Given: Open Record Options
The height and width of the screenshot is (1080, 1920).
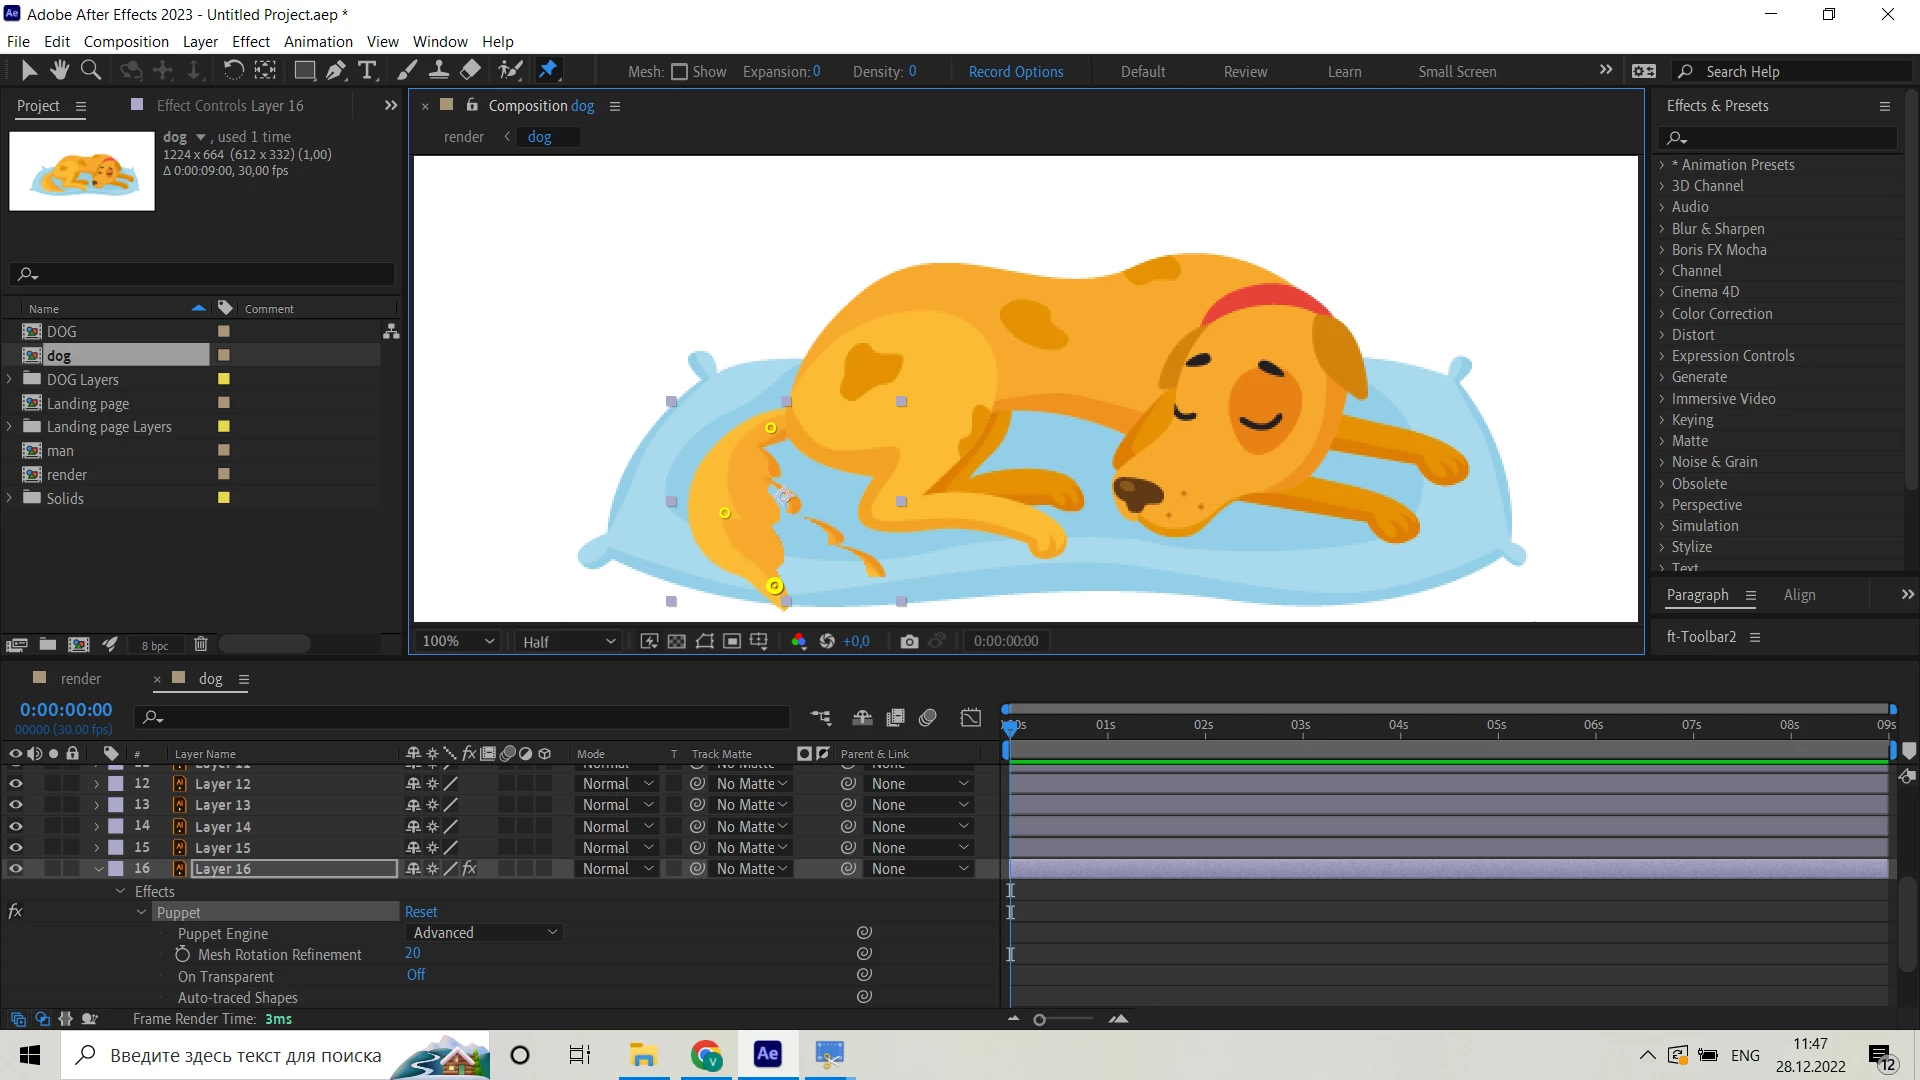Looking at the screenshot, I should [1015, 72].
